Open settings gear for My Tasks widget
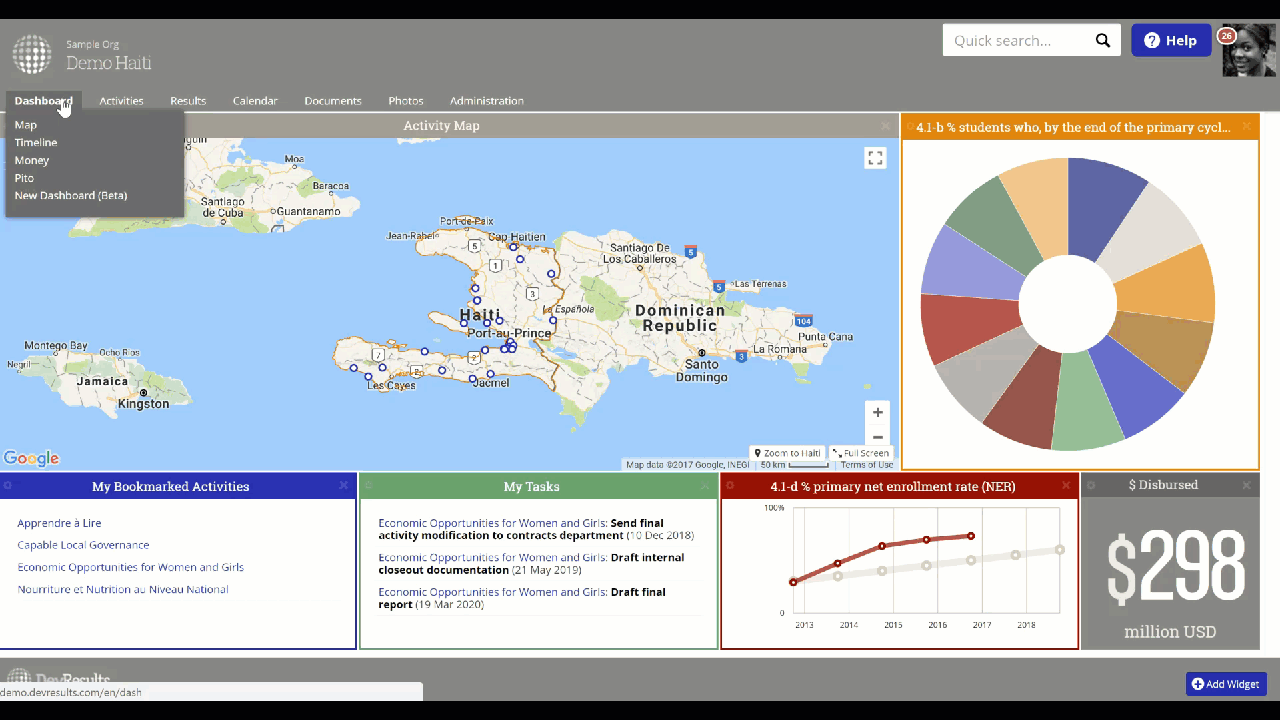The height and width of the screenshot is (720, 1280). [368, 486]
